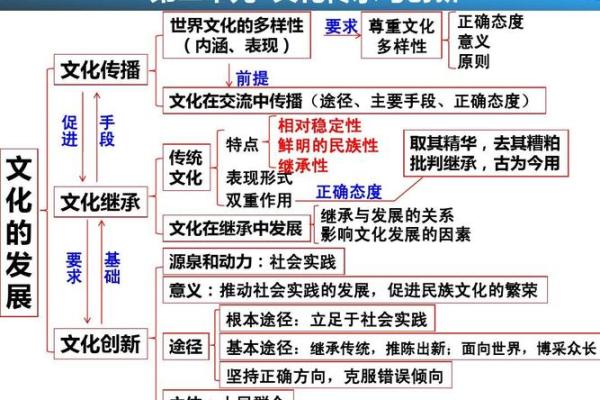Select the 文化传播 box

(101, 70)
